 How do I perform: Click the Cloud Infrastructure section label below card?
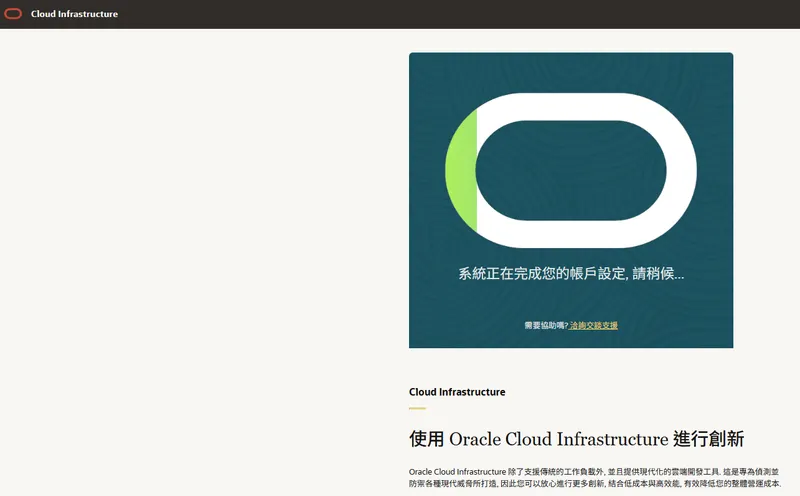coord(457,392)
